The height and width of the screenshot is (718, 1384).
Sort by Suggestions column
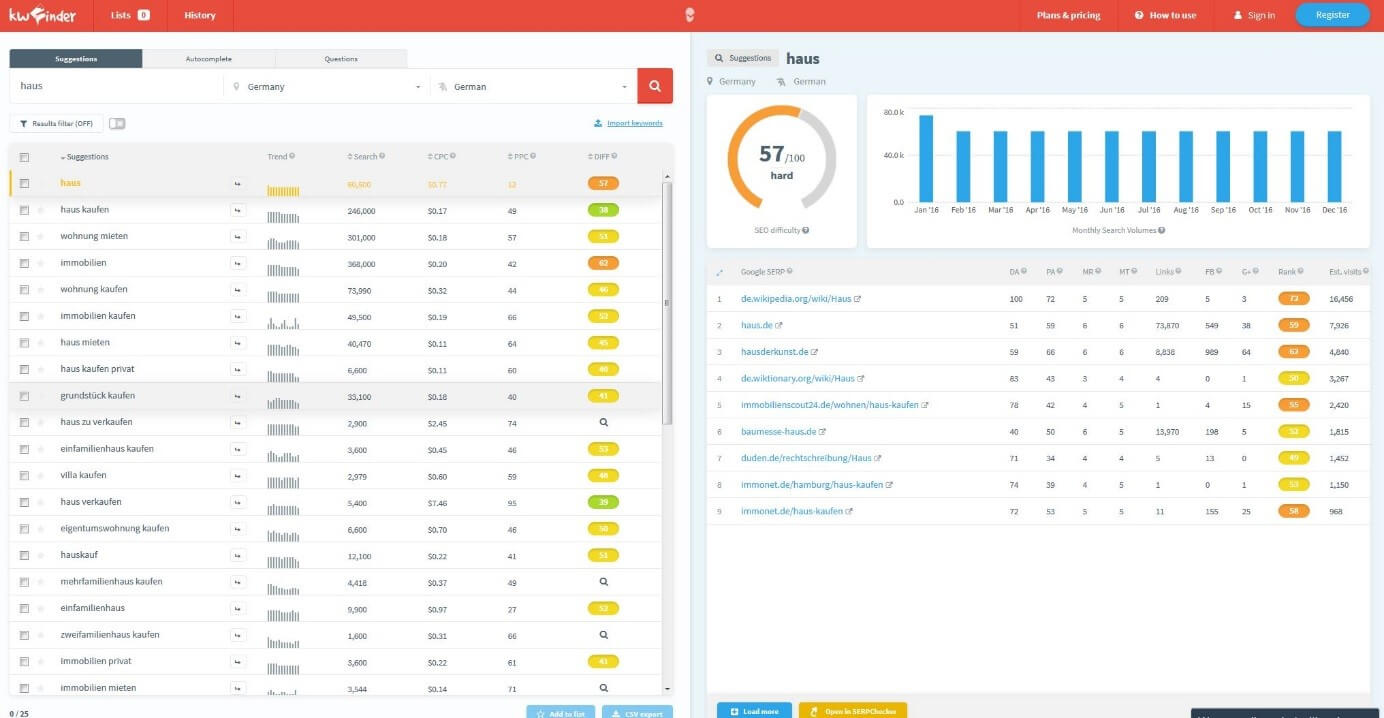(85, 157)
